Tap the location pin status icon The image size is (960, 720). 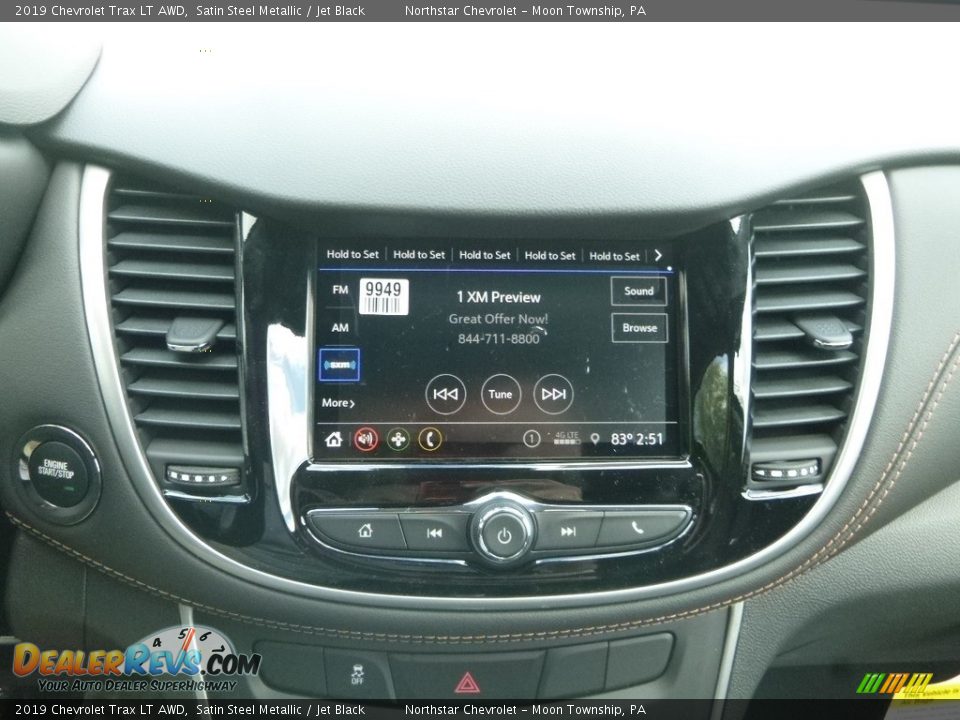[x=595, y=439]
